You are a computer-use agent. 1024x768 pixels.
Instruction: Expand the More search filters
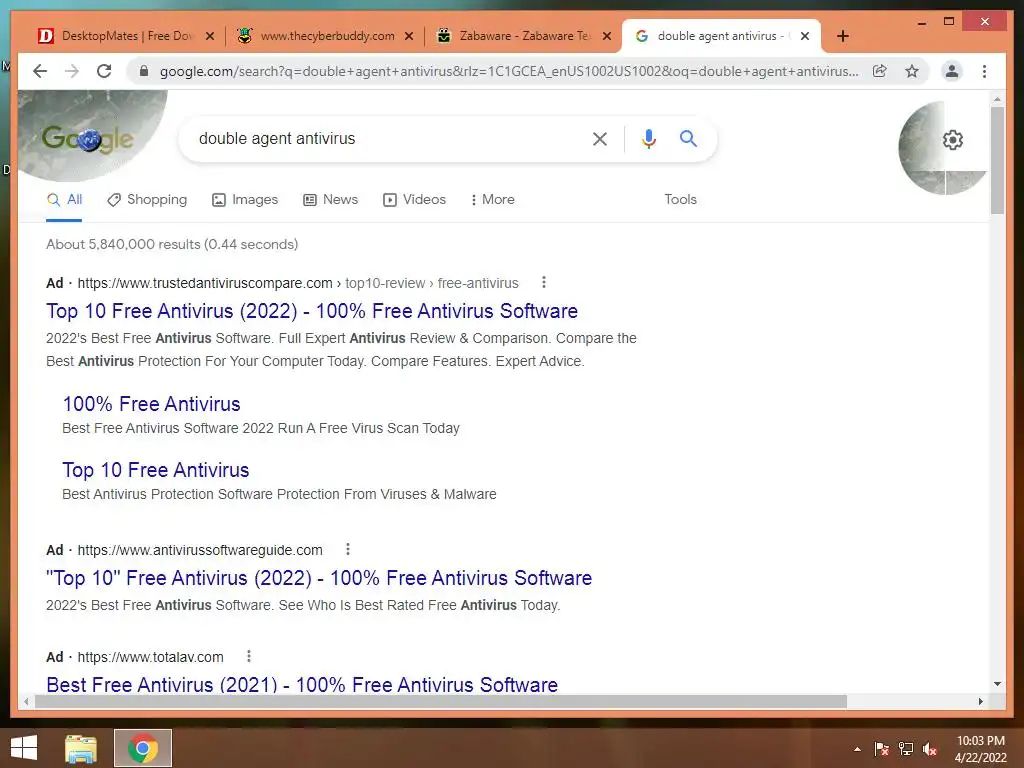pos(492,200)
